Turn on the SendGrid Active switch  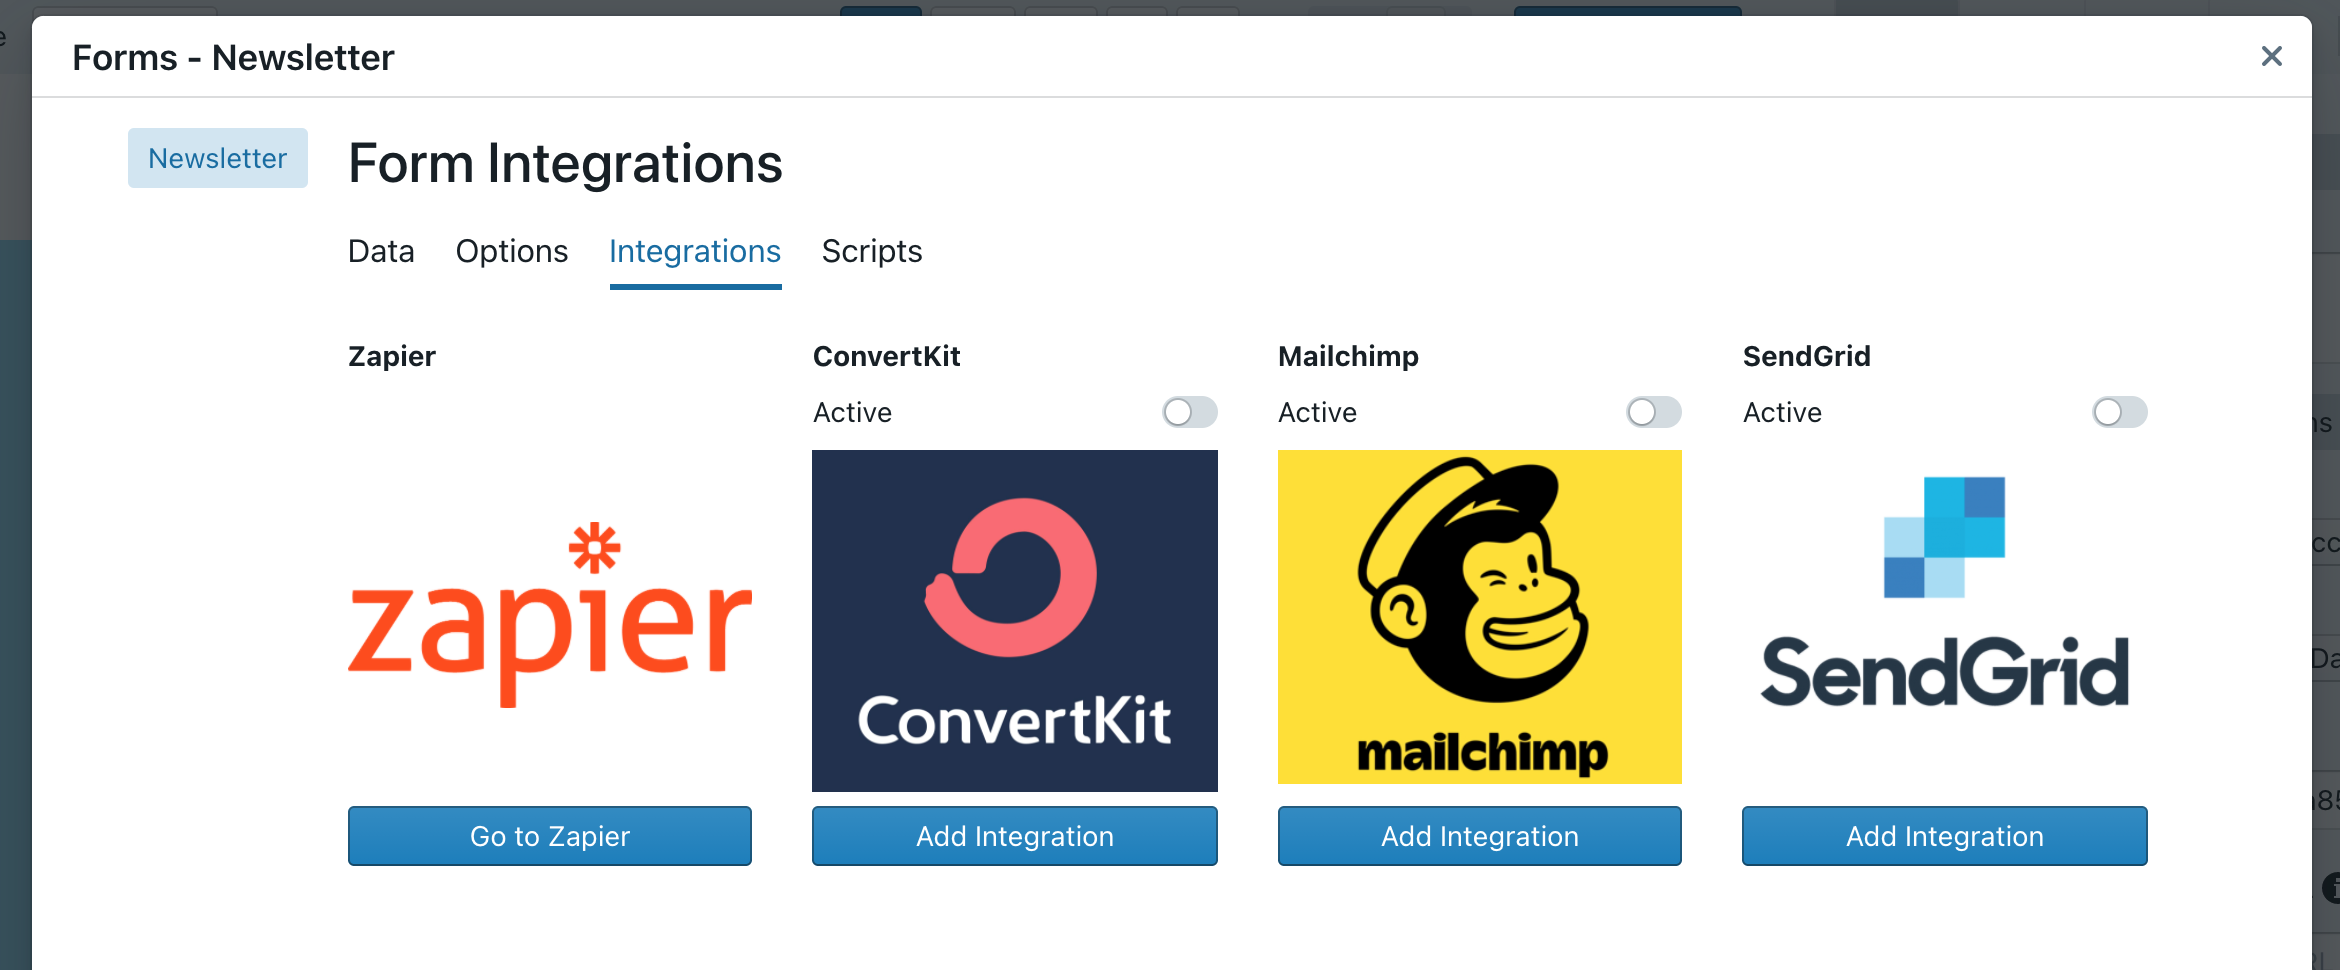tap(2120, 412)
